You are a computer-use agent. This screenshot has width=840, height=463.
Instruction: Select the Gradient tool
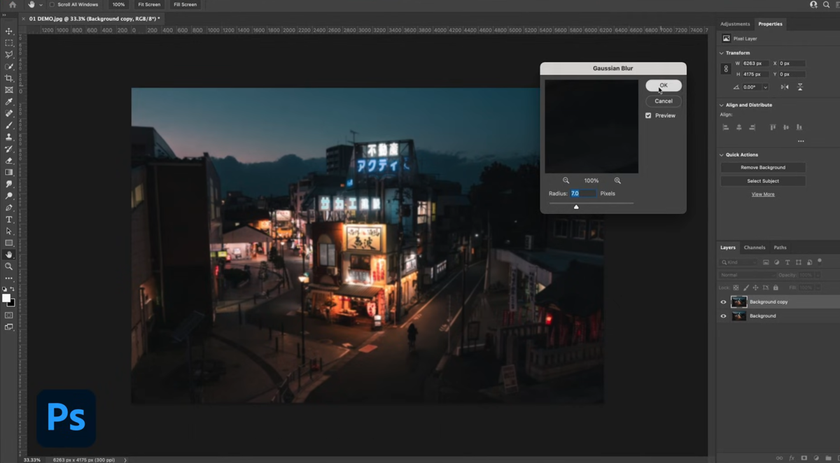(9, 173)
